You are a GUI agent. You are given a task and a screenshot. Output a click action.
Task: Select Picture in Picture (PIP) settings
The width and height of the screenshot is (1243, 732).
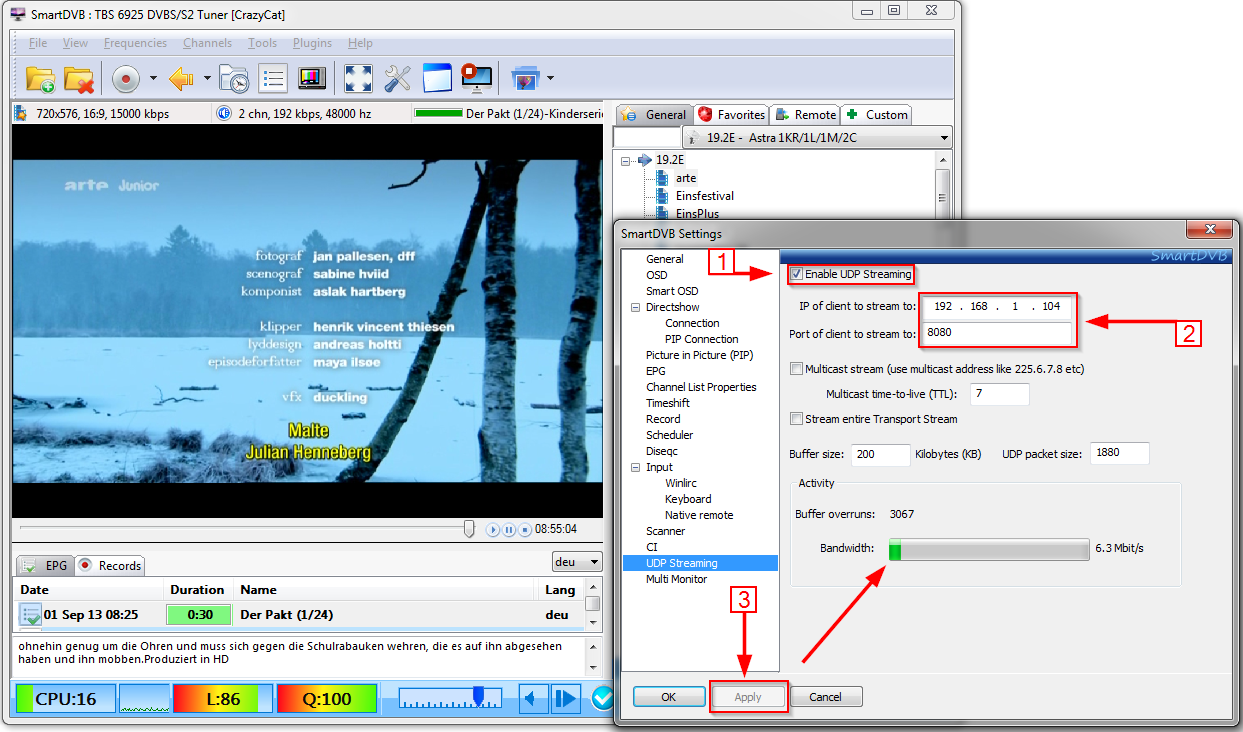click(699, 355)
